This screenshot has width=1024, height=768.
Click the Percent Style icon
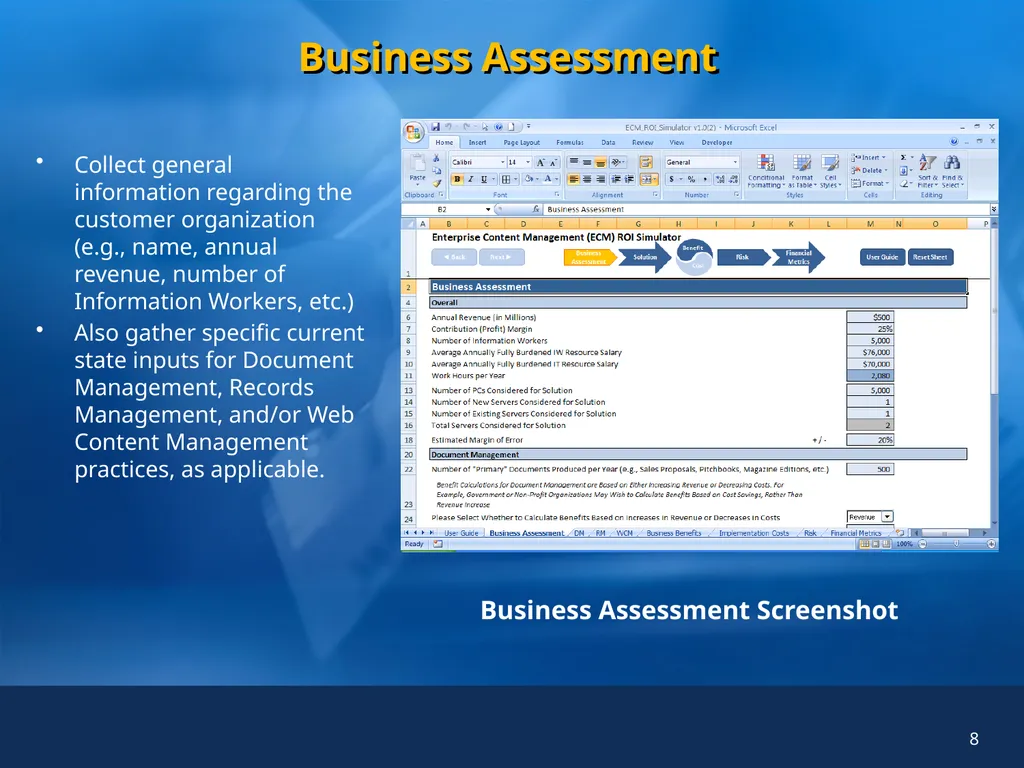pos(691,179)
